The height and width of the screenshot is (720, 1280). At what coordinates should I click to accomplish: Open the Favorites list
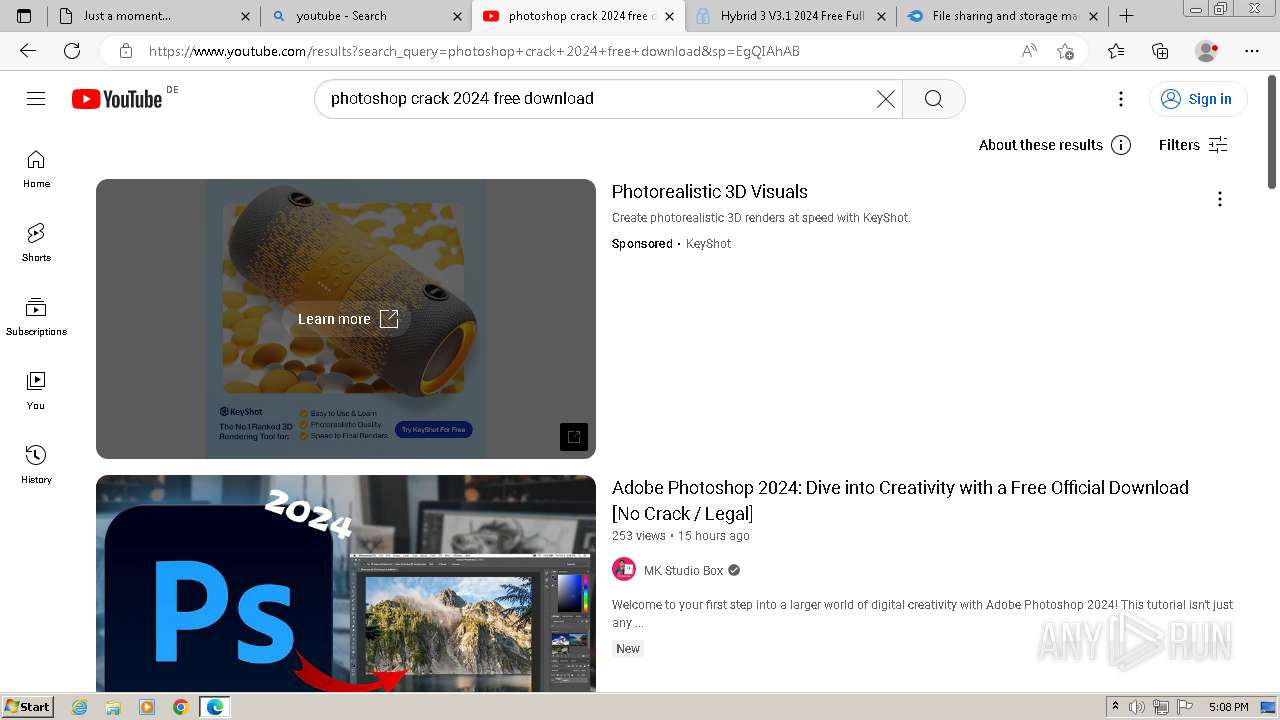click(x=1116, y=51)
